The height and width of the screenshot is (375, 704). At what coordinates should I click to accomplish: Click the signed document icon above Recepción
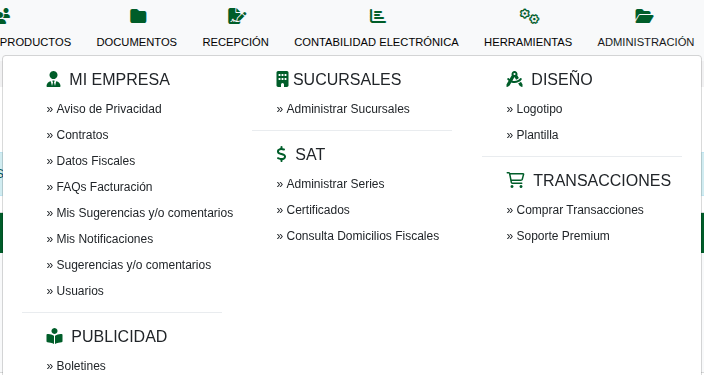(237, 16)
